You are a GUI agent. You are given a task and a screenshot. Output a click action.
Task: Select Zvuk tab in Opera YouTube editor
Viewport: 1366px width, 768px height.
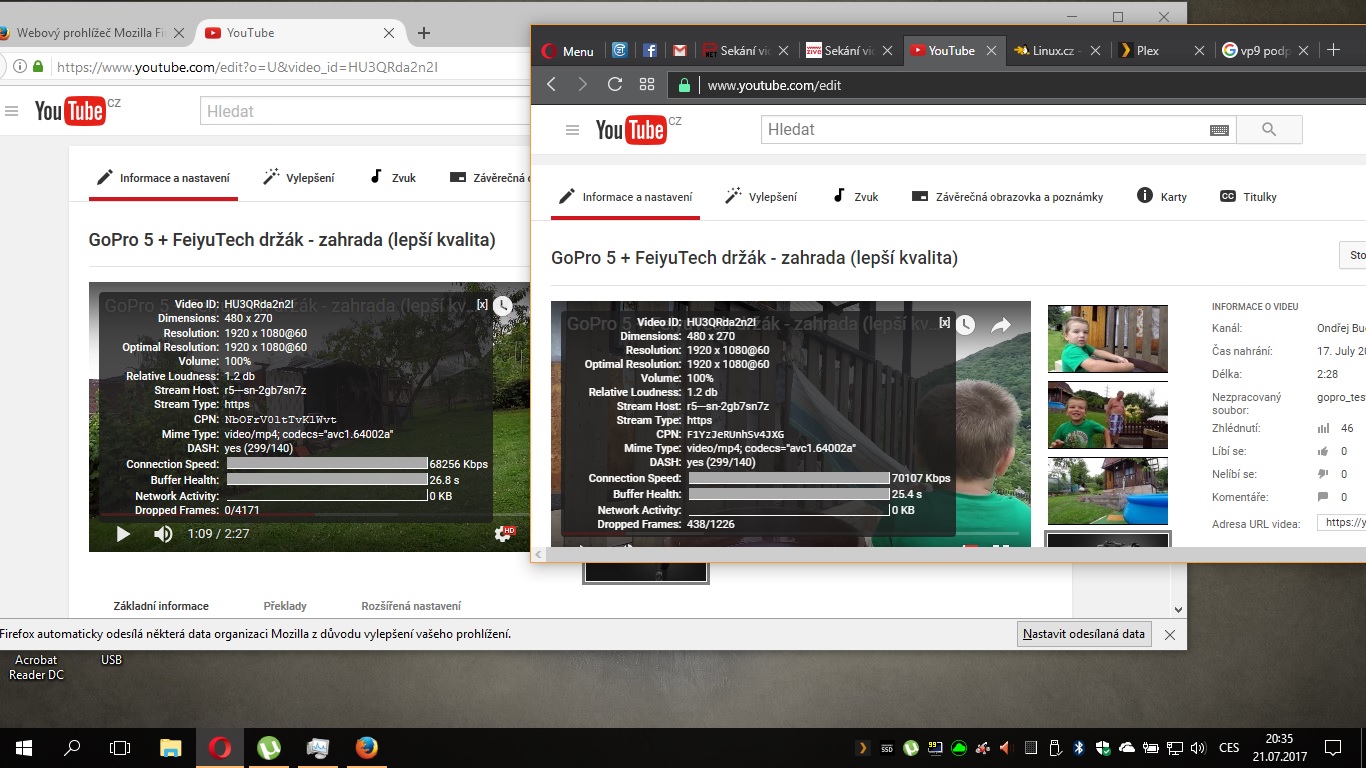tap(855, 197)
